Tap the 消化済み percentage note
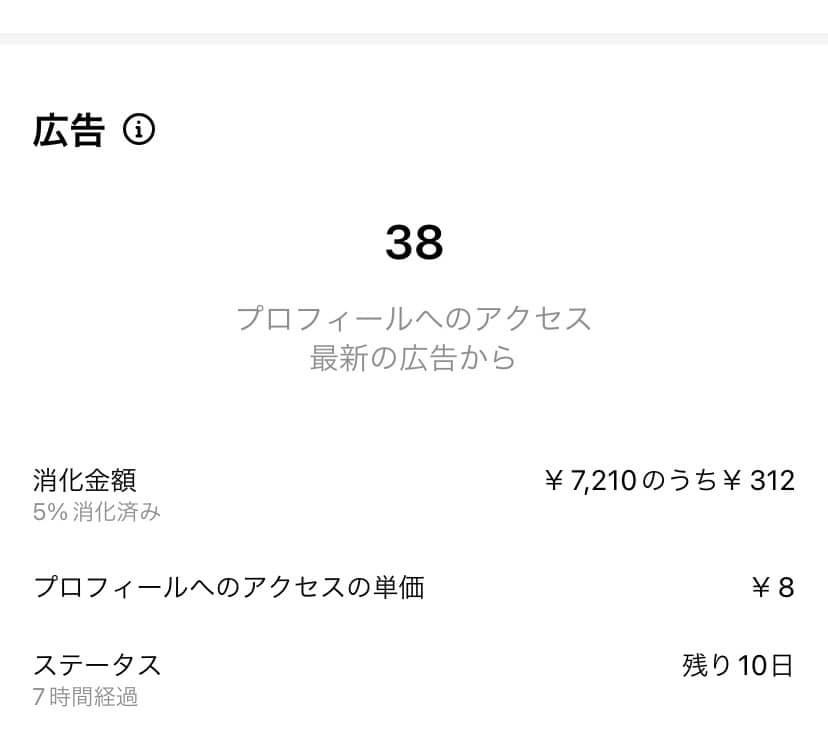 click(116, 512)
